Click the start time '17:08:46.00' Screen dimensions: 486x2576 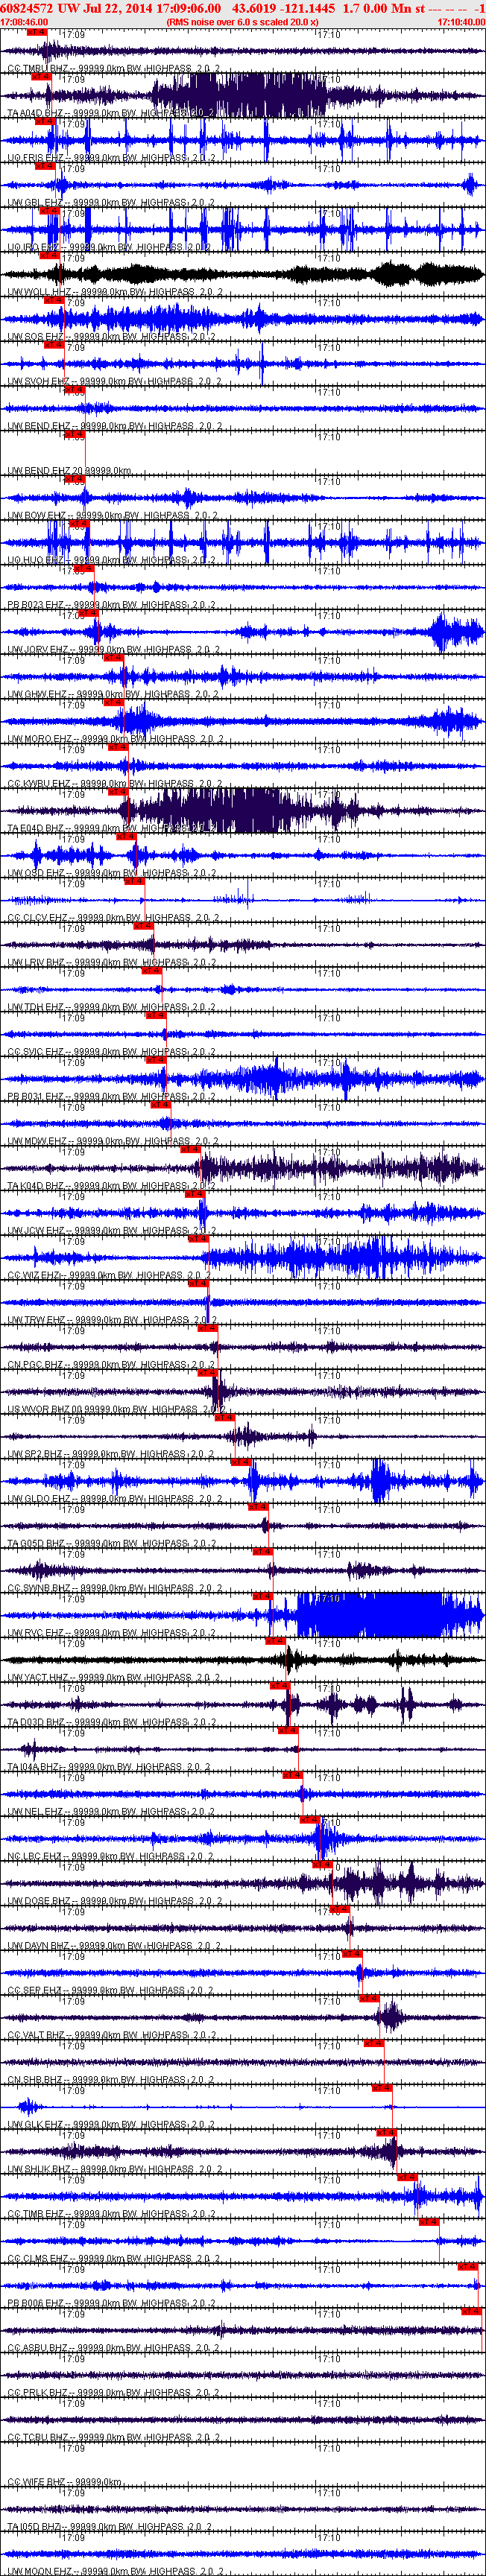[24, 21]
